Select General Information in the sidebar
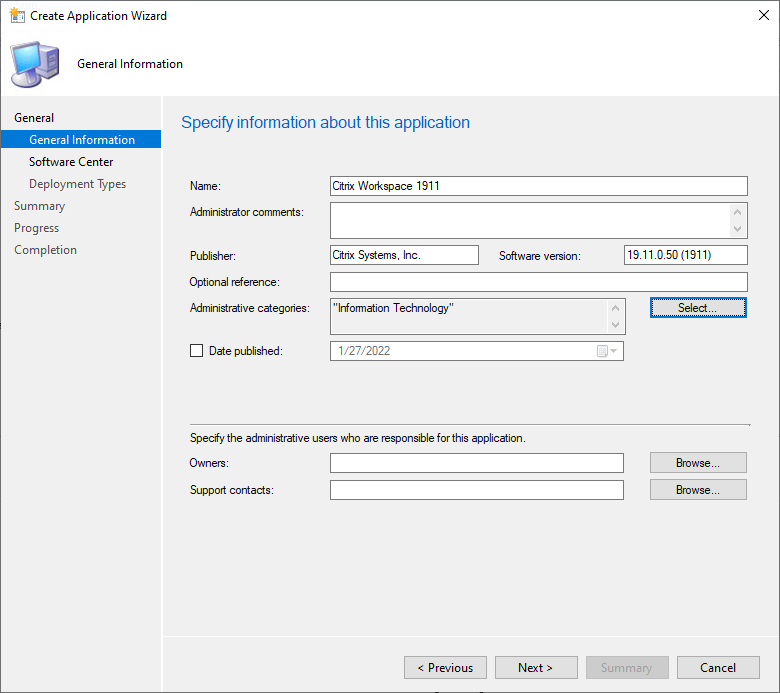 (x=81, y=139)
